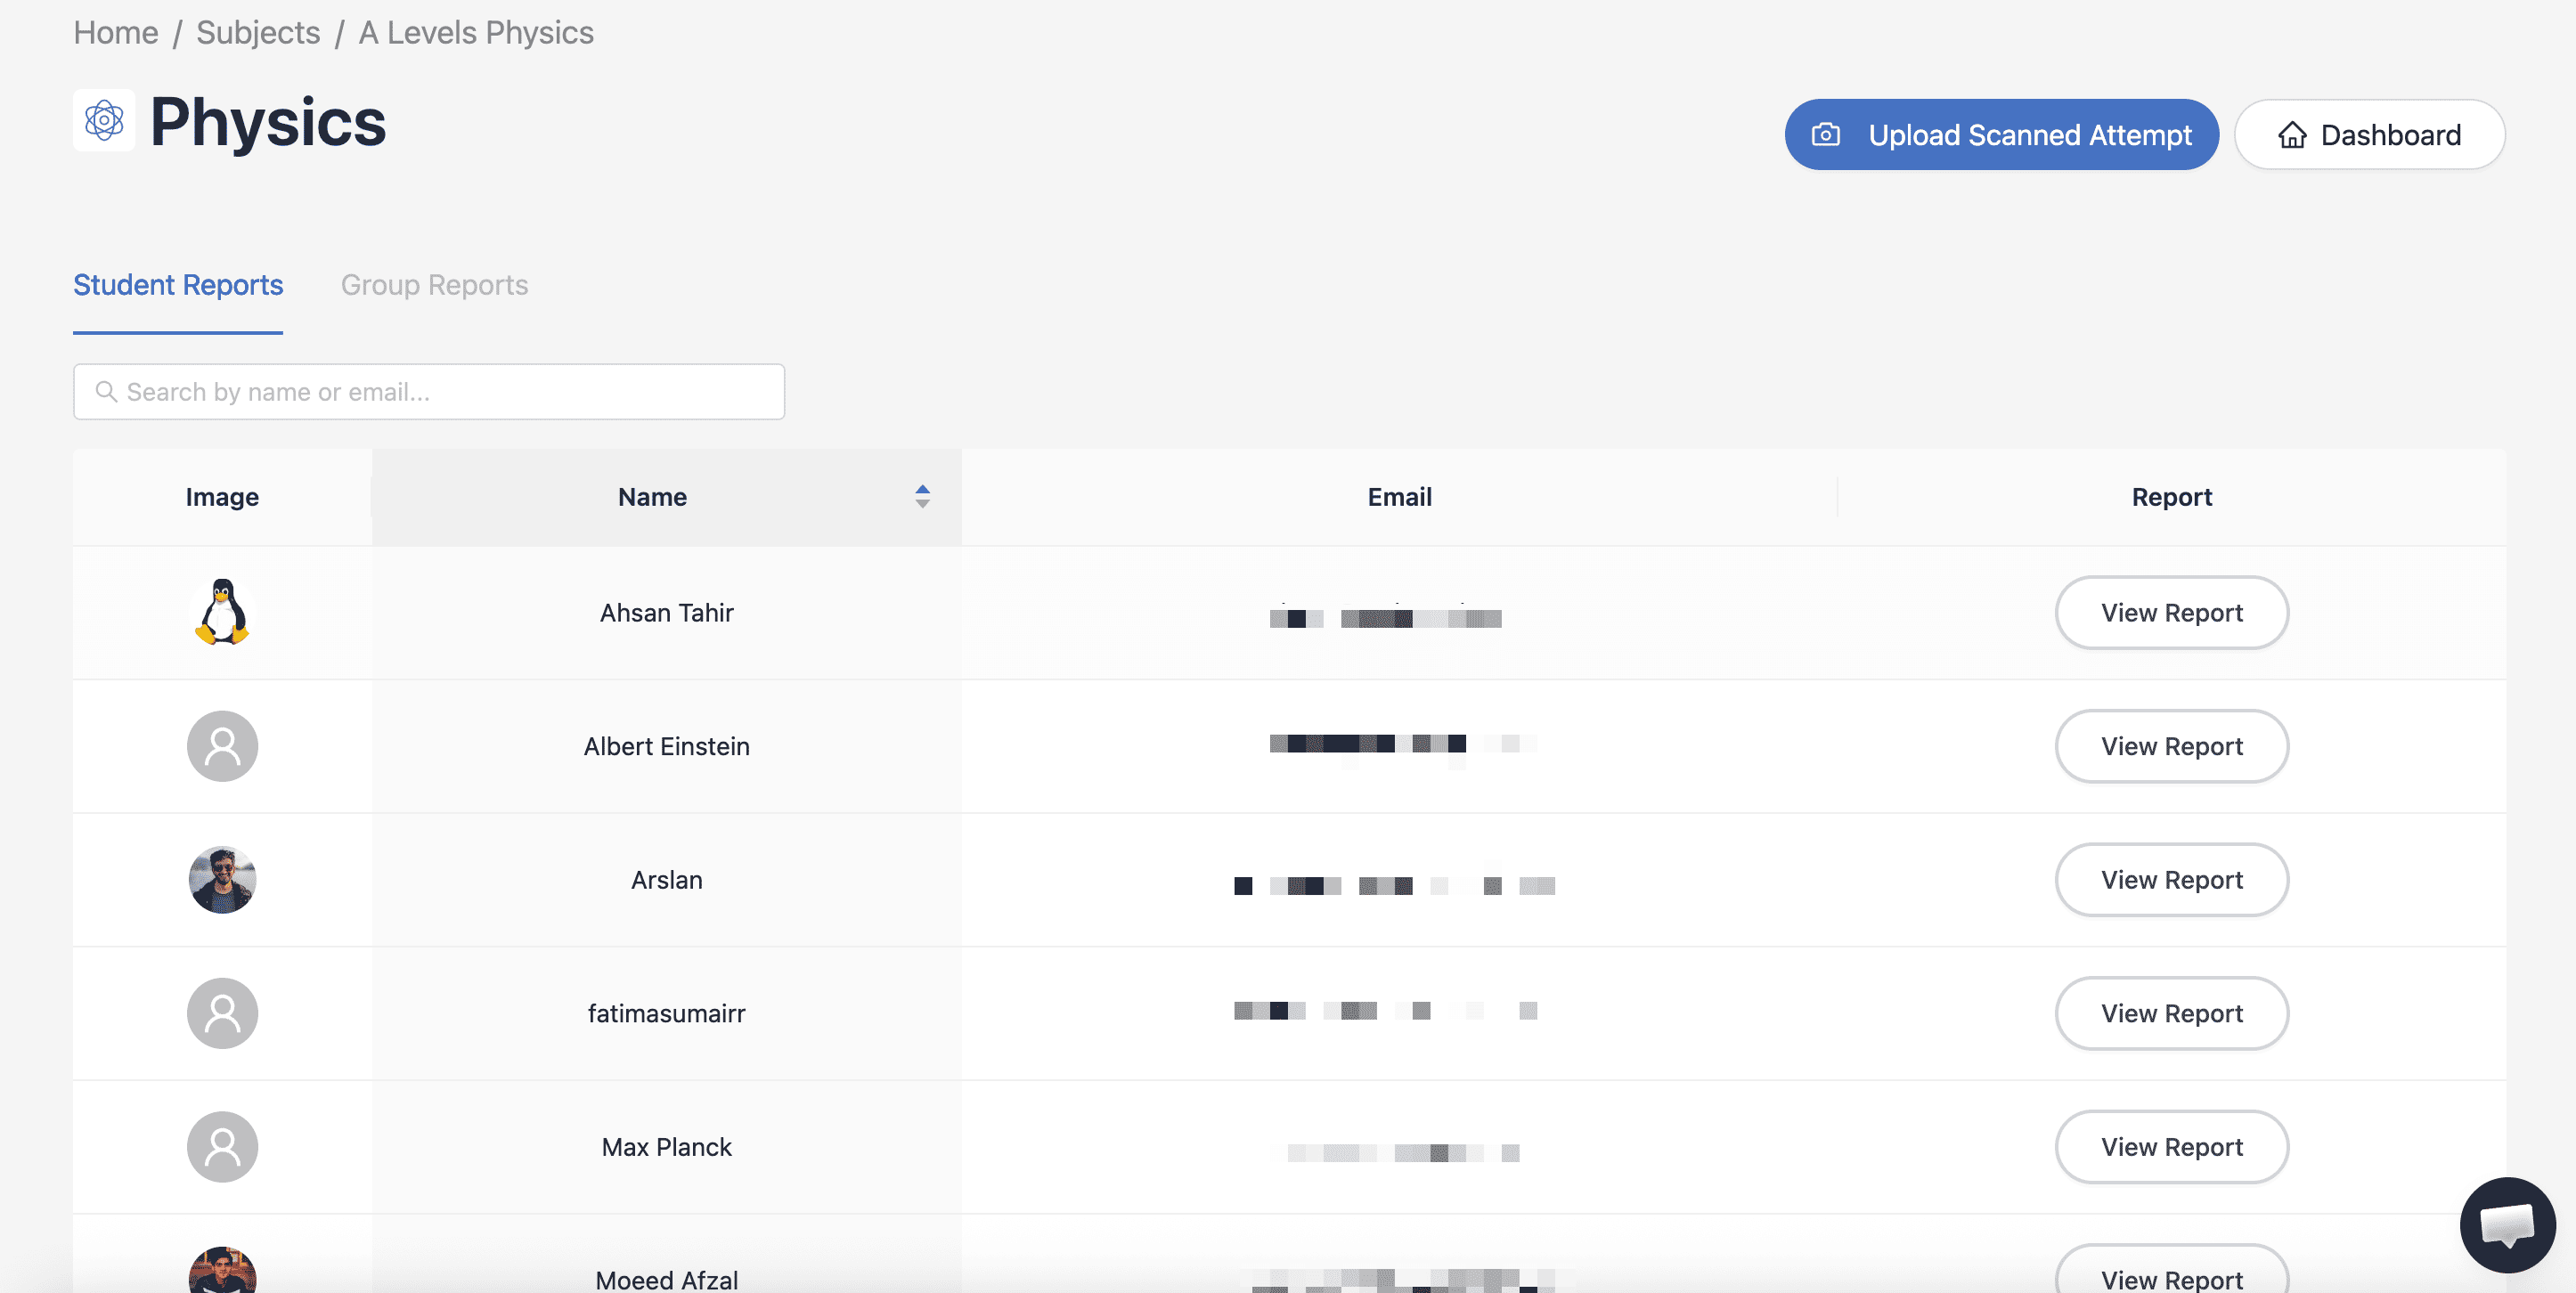Switch to Group Reports tab
The width and height of the screenshot is (2576, 1293).
pyautogui.click(x=434, y=285)
